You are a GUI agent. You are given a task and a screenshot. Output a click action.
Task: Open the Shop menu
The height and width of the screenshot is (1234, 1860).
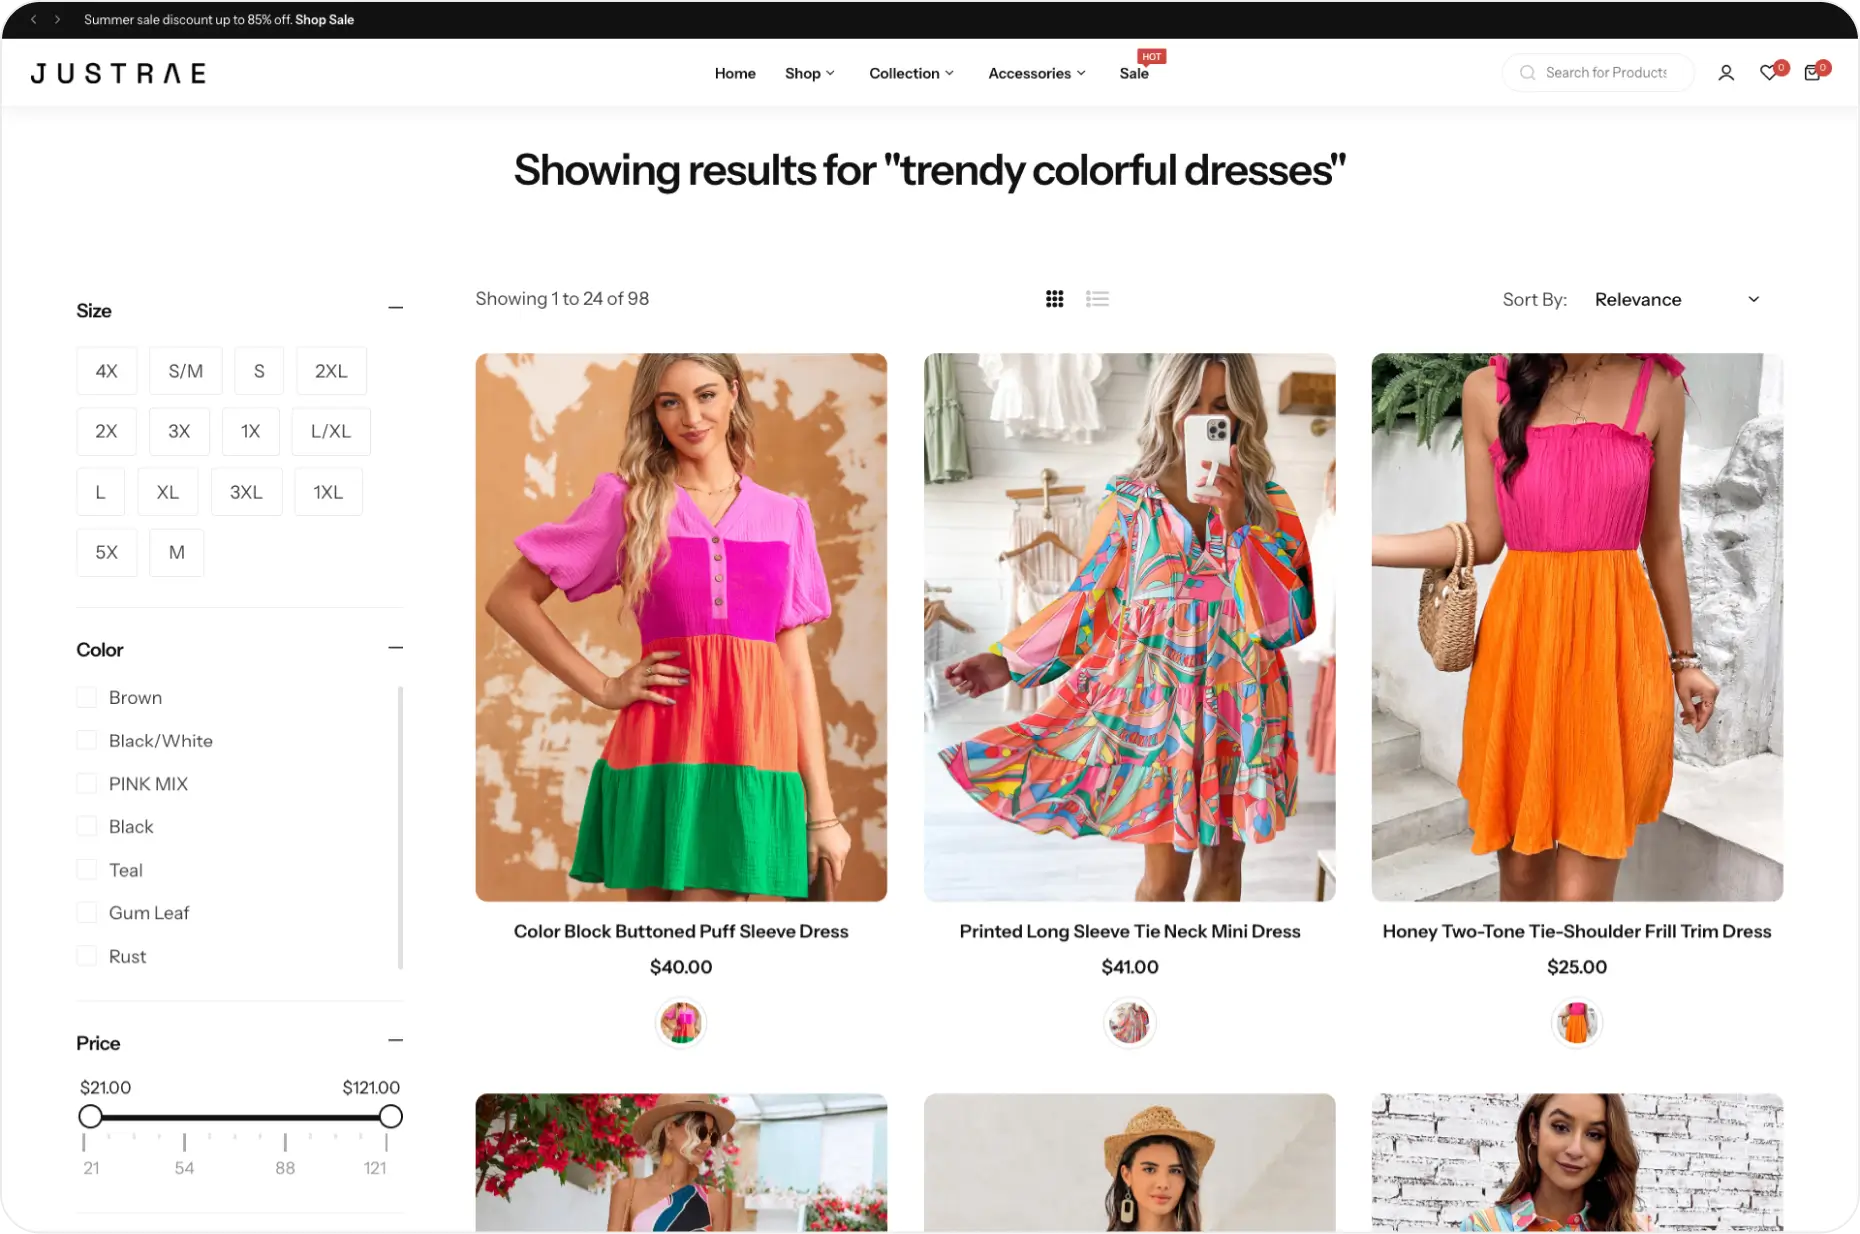click(809, 73)
